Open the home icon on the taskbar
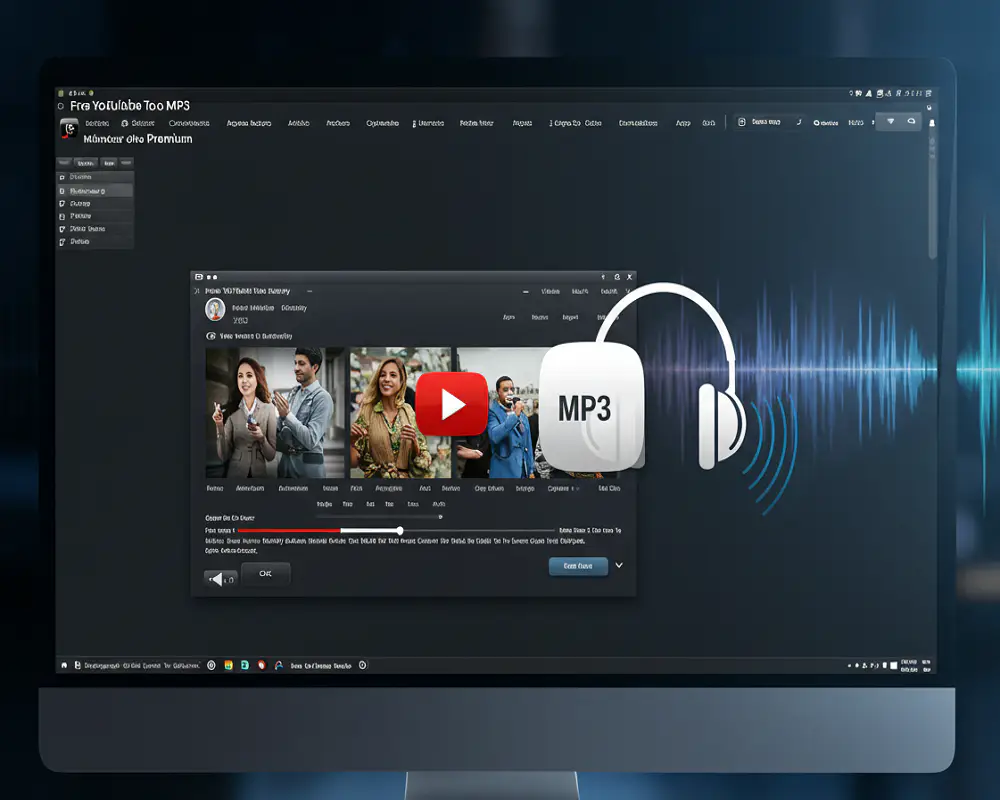 point(64,665)
